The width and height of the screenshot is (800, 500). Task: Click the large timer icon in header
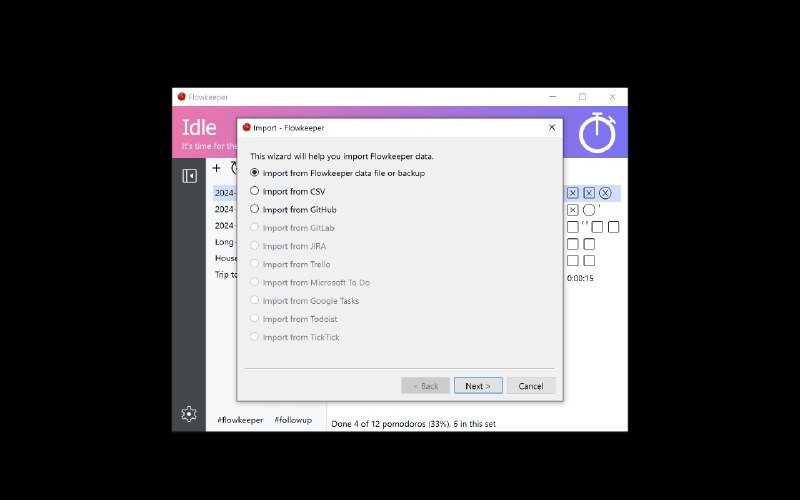pyautogui.click(x=597, y=132)
